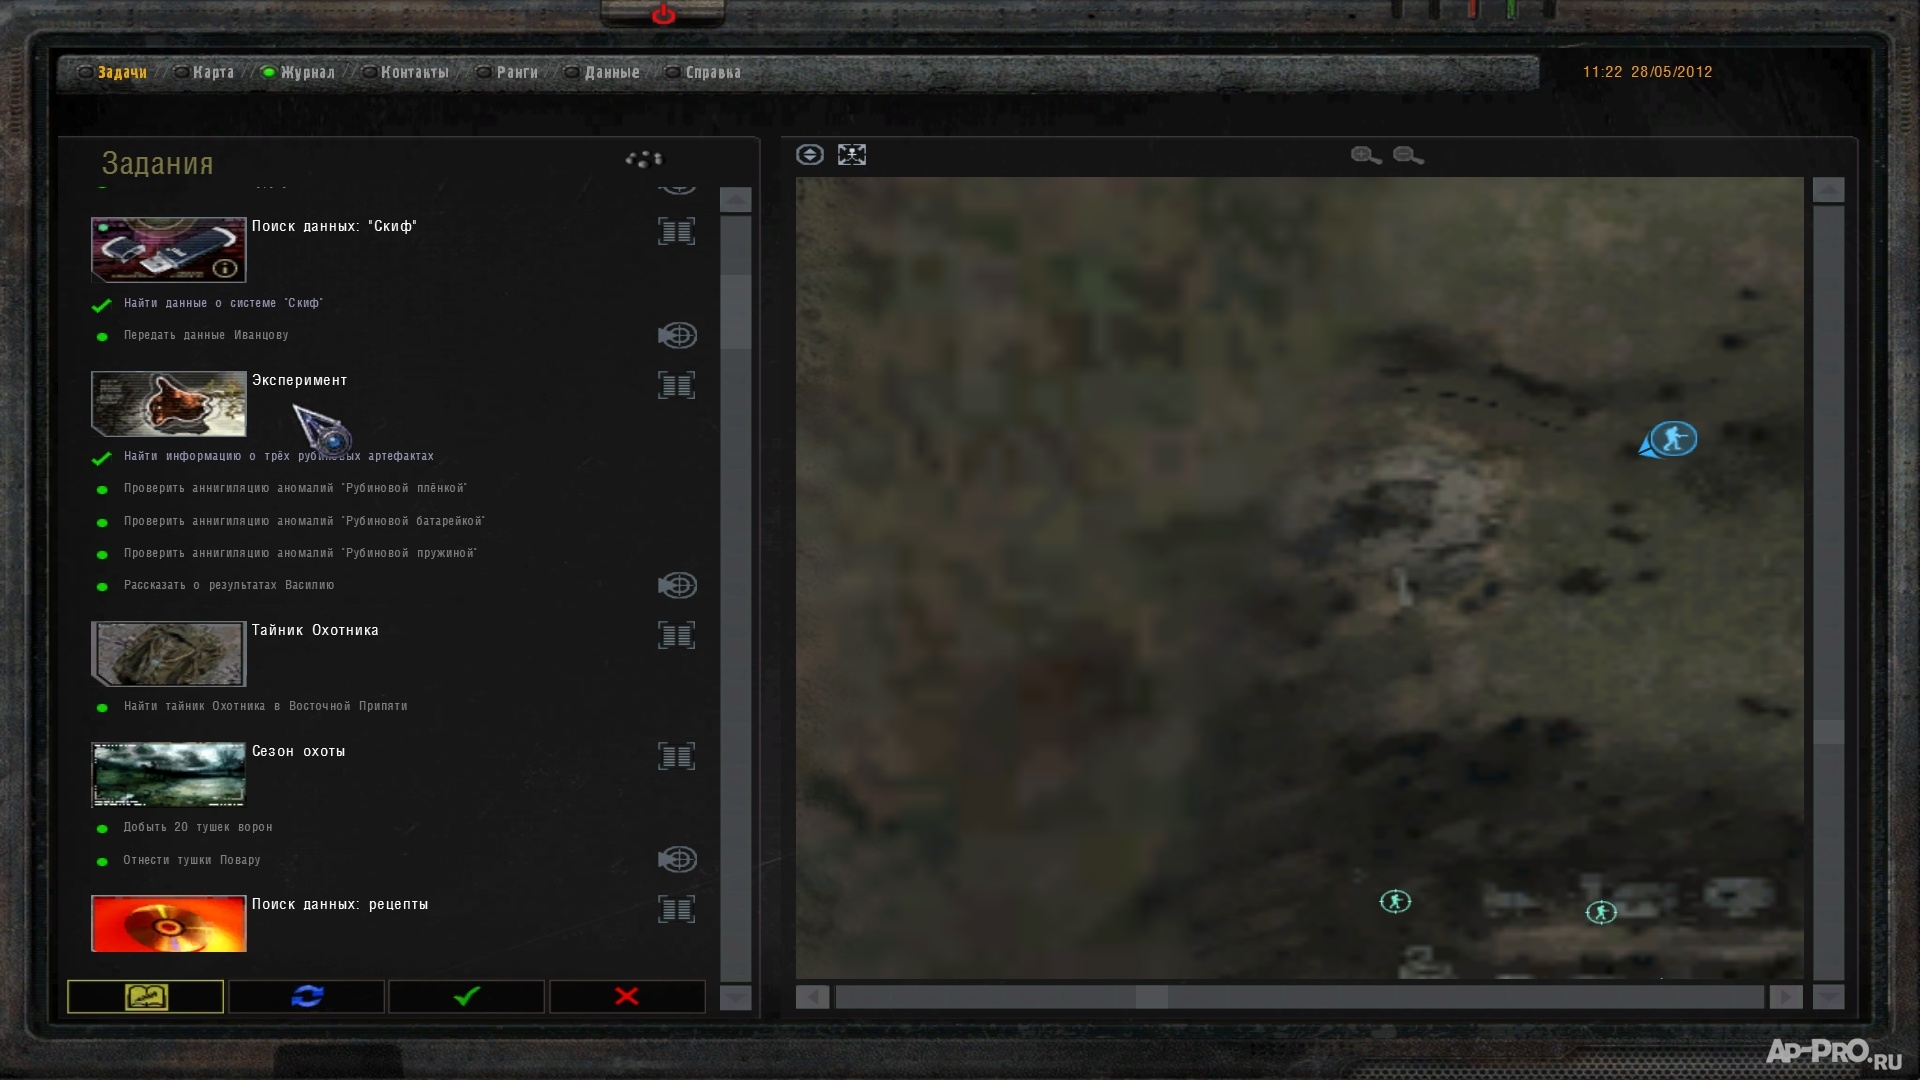Screen dimensions: 1920x1080
Task: Switch to the Карта tab
Action: (x=213, y=72)
